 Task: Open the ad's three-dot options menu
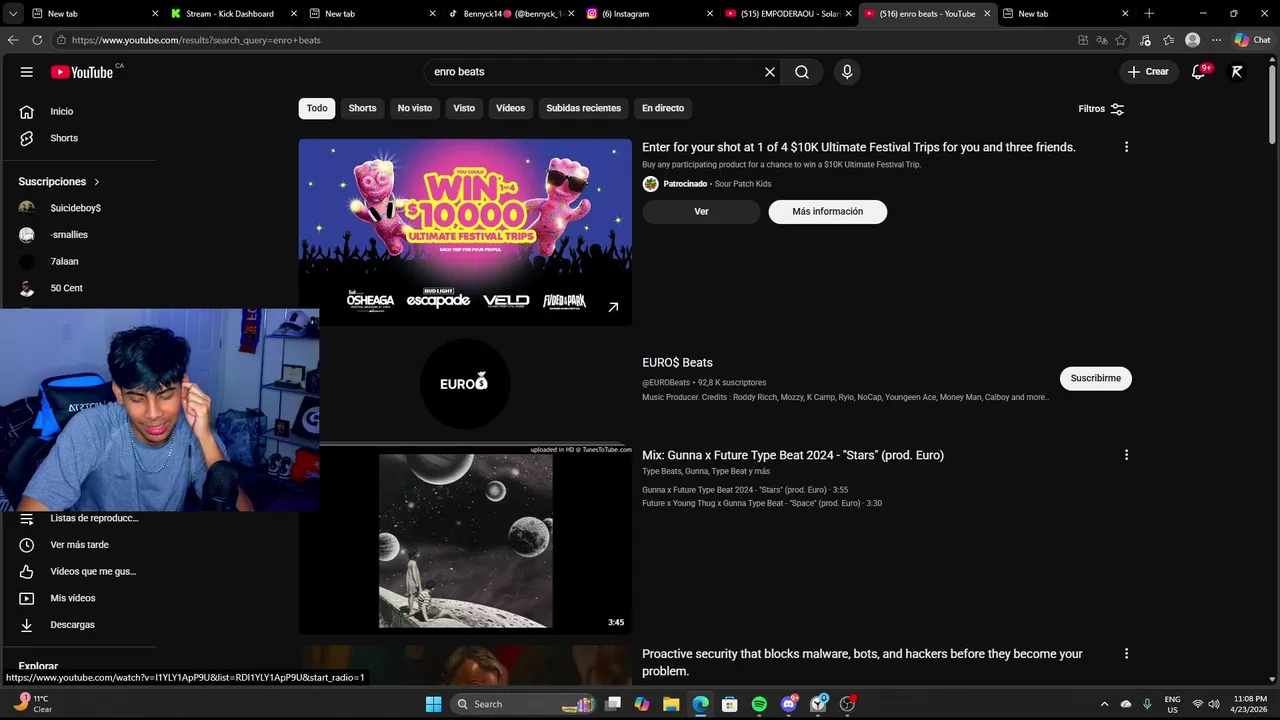(x=1126, y=147)
